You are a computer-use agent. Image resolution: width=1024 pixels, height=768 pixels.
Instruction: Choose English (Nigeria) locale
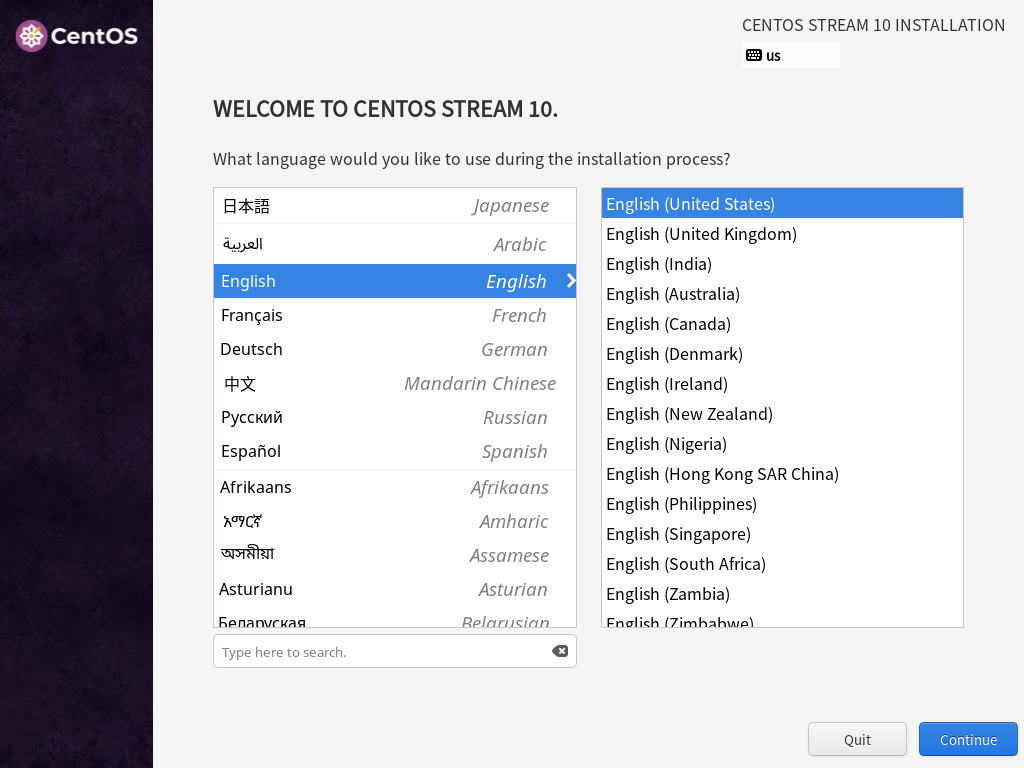[x=782, y=444]
